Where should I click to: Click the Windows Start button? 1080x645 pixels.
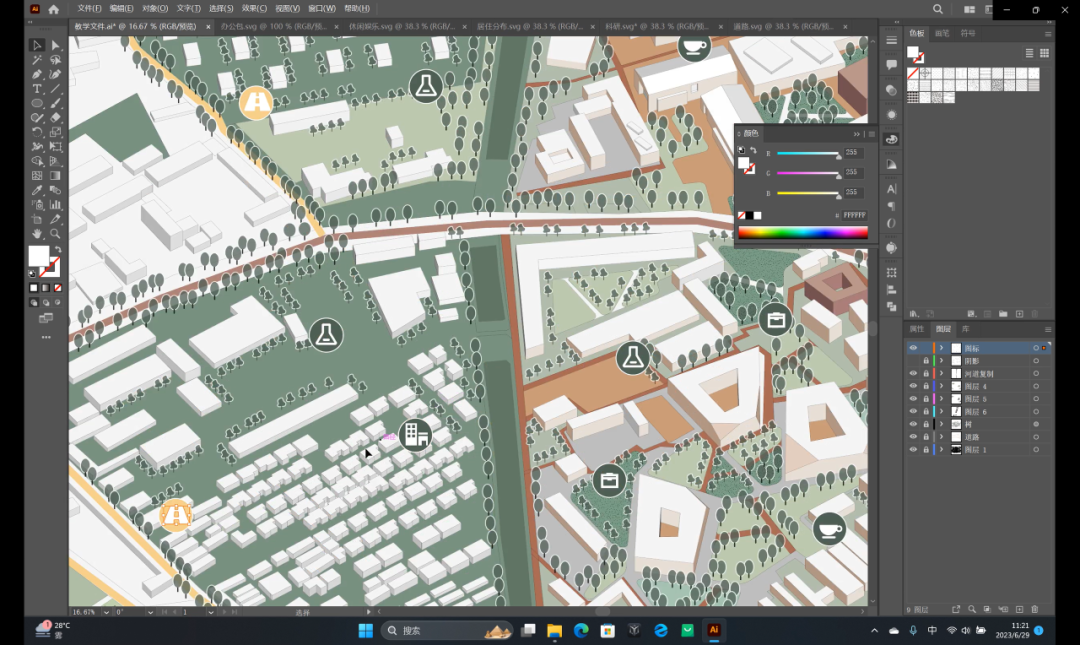coord(366,630)
